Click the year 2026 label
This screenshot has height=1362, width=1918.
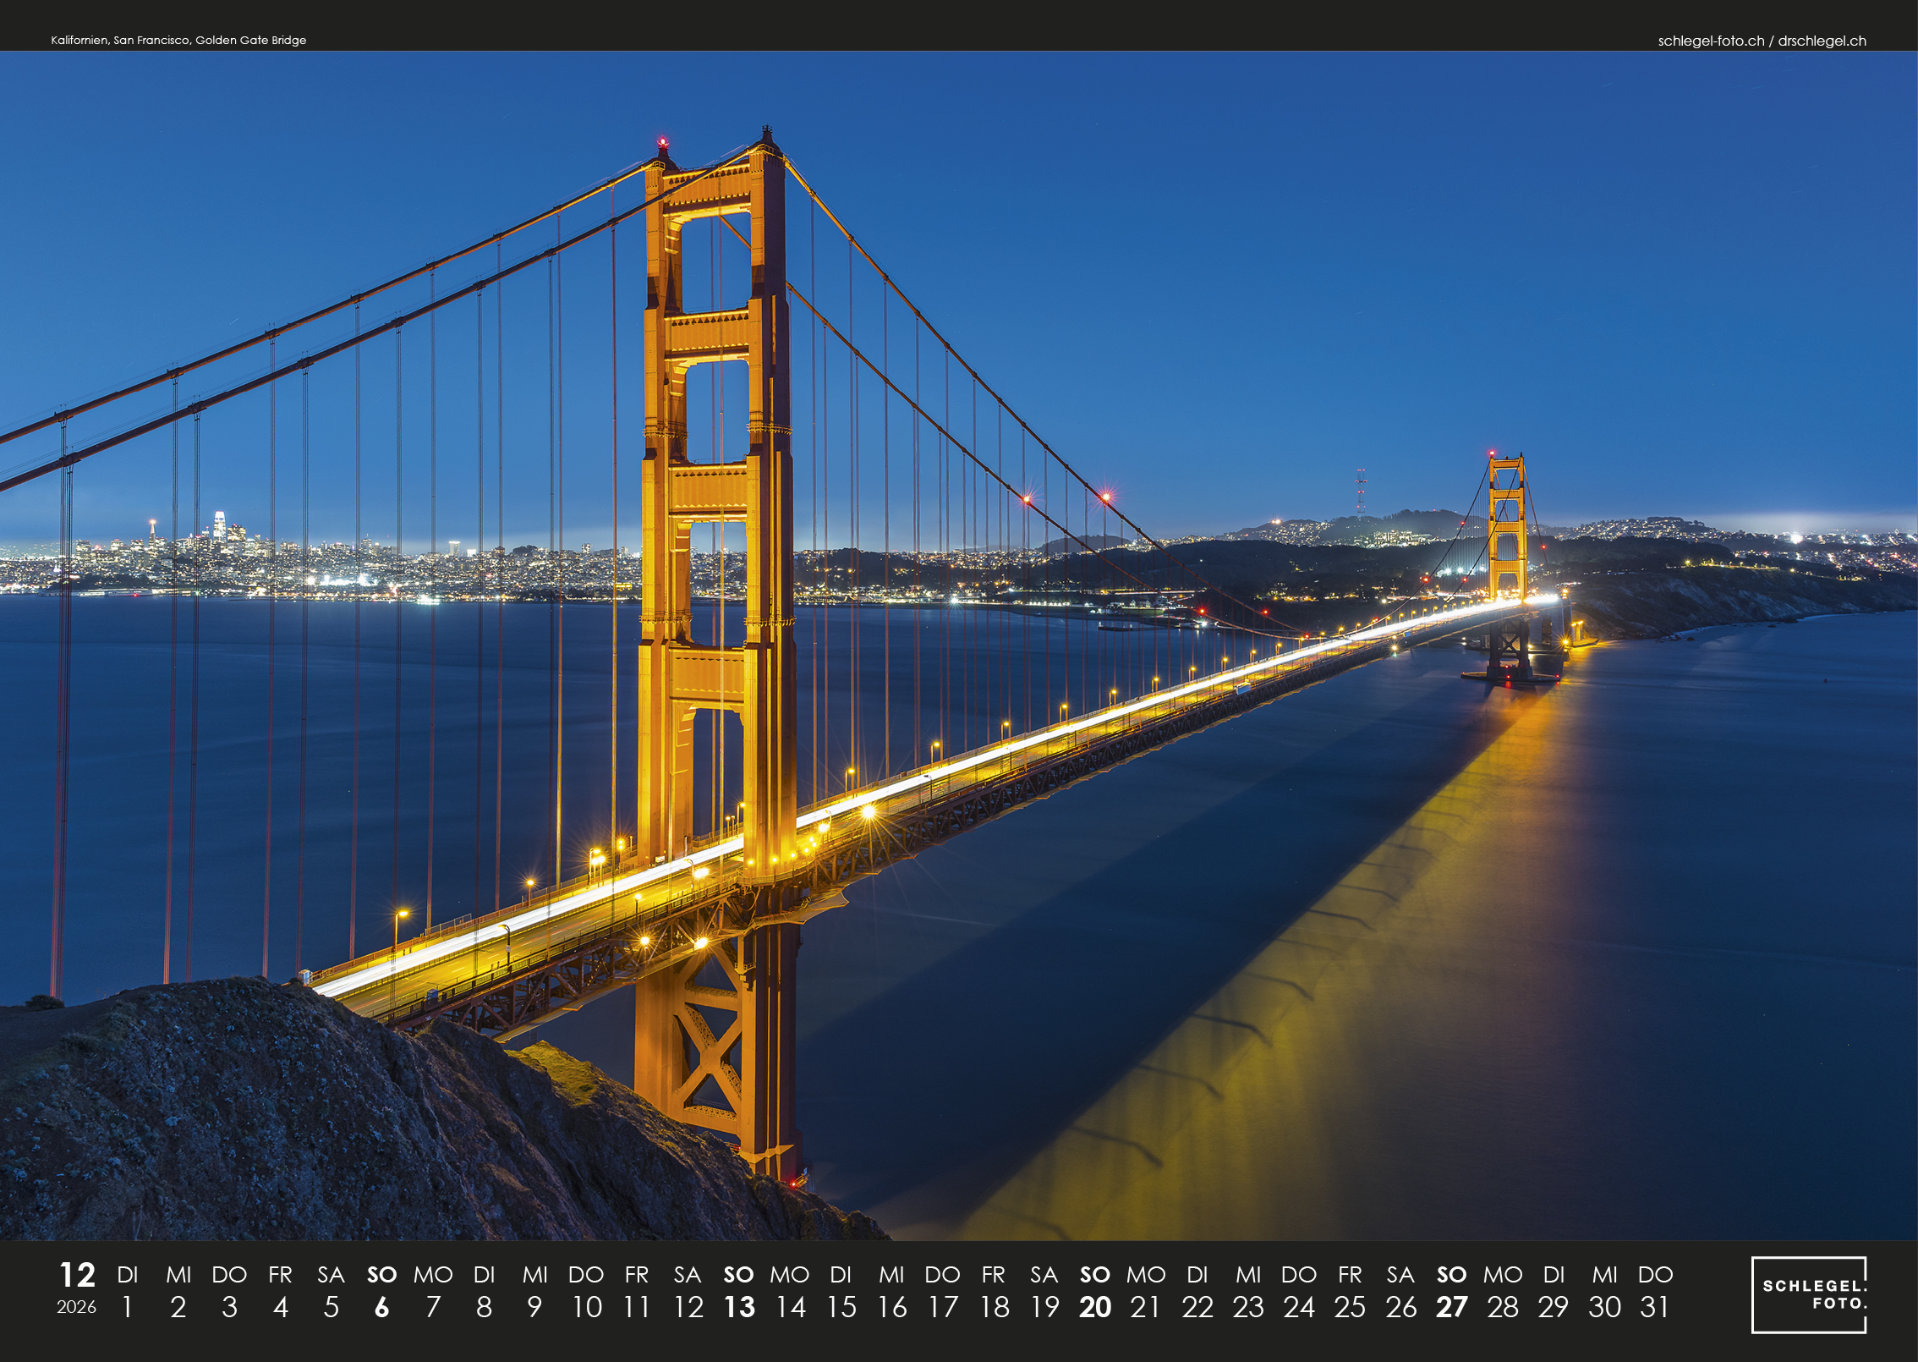point(76,1307)
